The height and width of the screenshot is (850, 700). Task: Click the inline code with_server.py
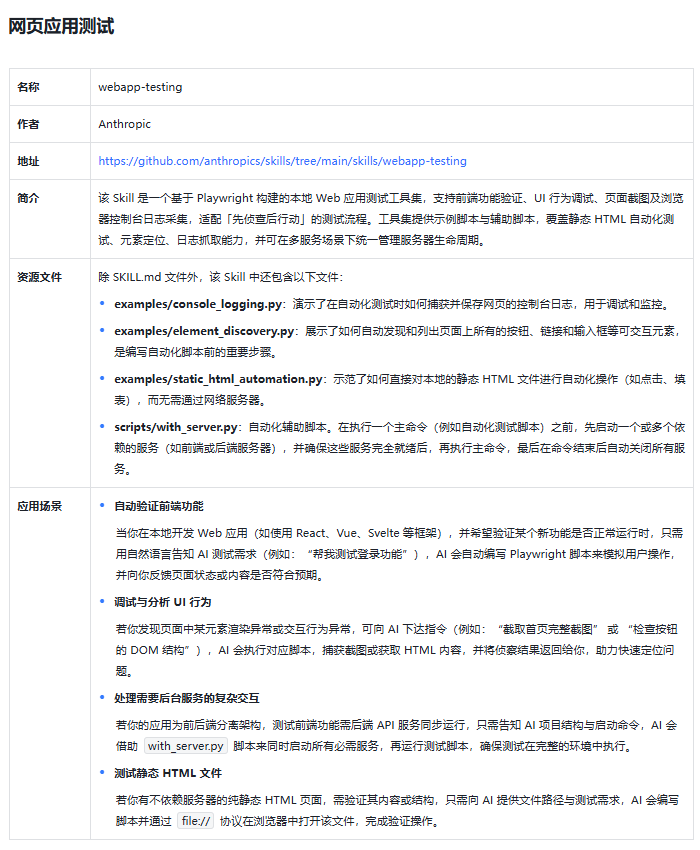tap(186, 746)
